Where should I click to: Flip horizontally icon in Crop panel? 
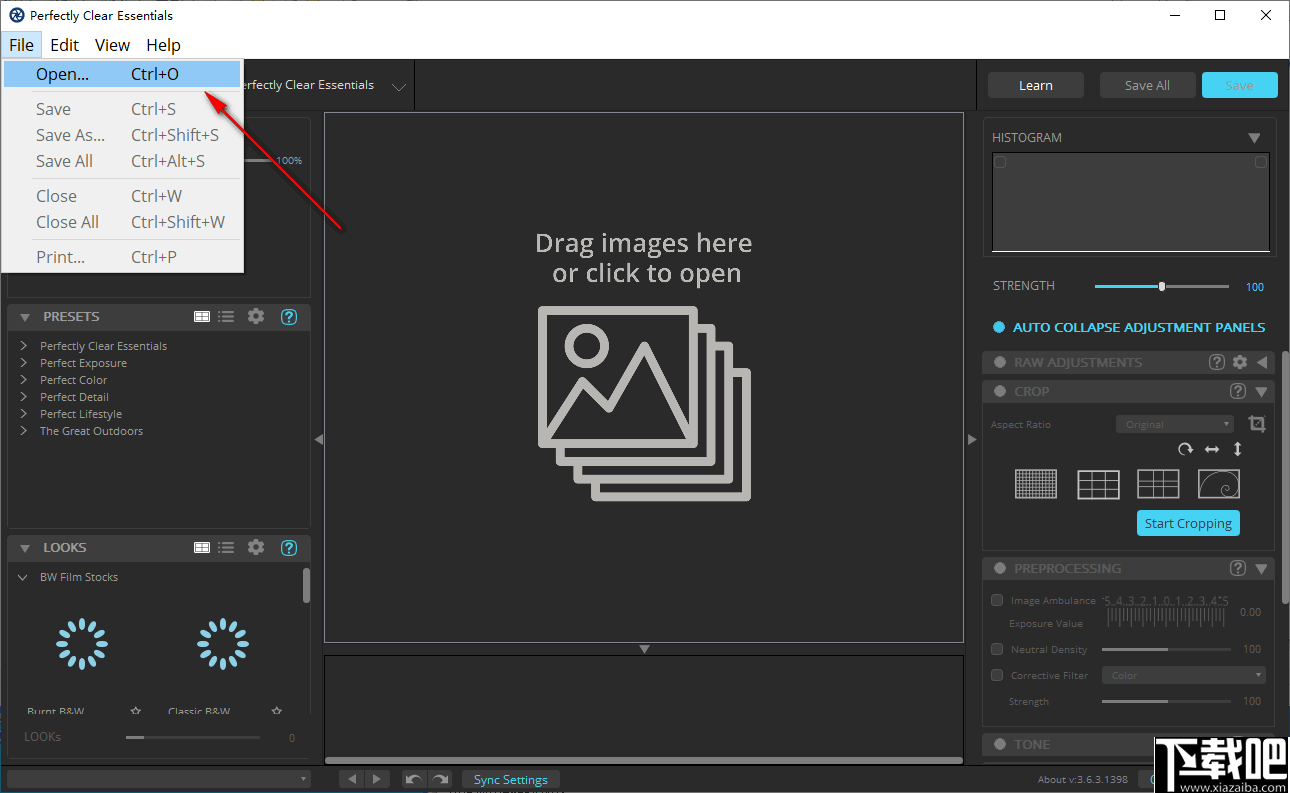[x=1212, y=450]
